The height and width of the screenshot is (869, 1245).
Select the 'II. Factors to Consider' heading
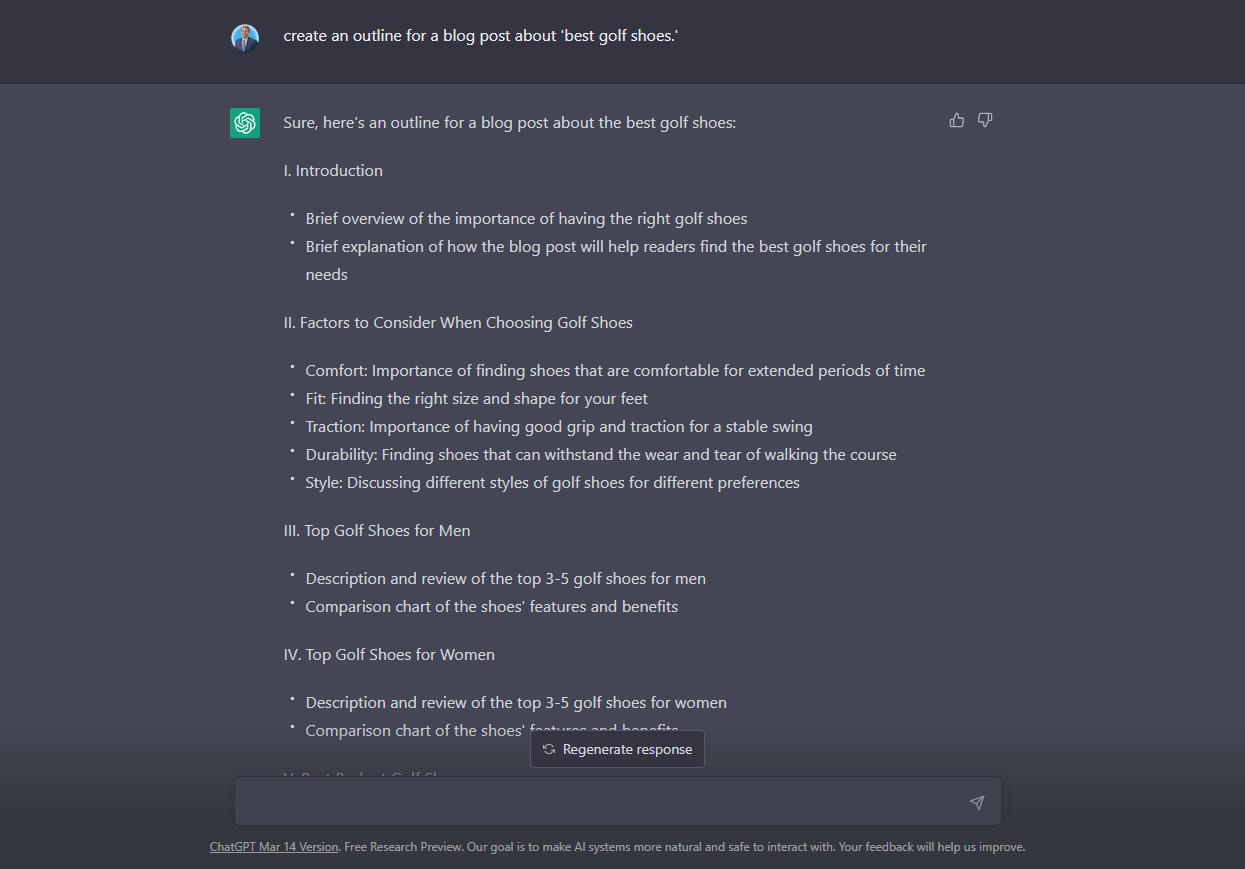[x=458, y=323]
